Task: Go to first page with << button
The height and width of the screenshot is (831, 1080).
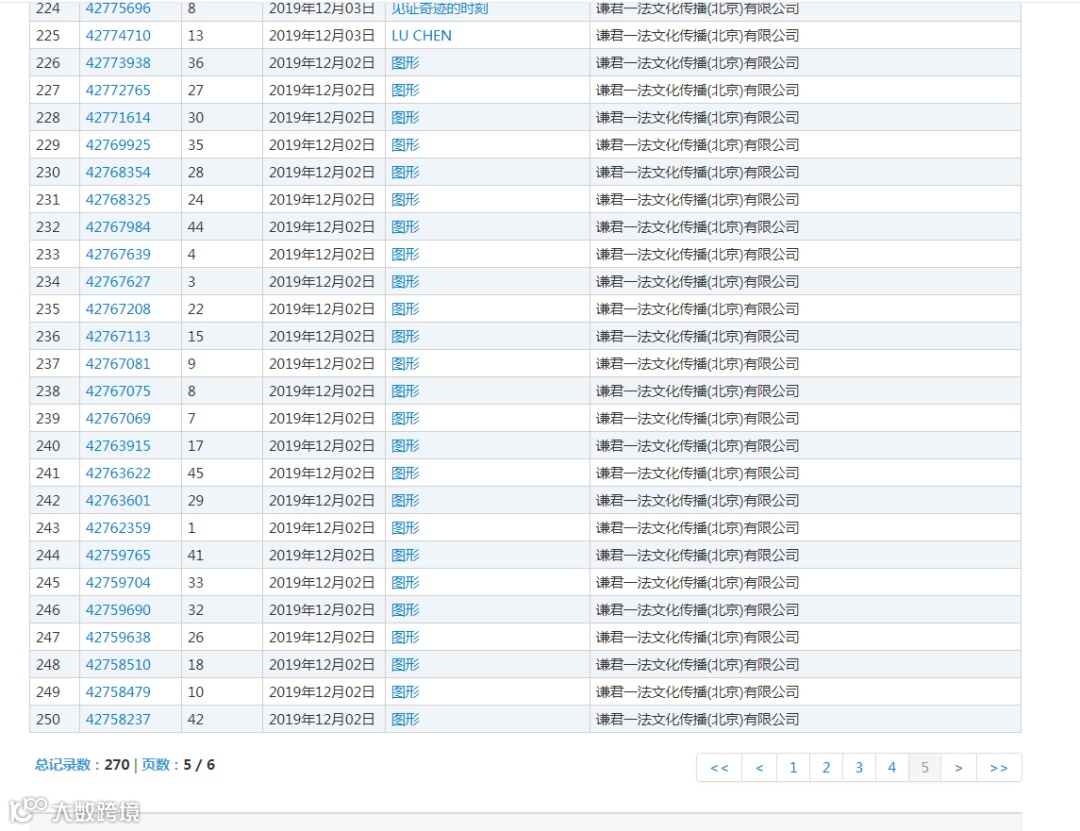Action: click(x=719, y=768)
